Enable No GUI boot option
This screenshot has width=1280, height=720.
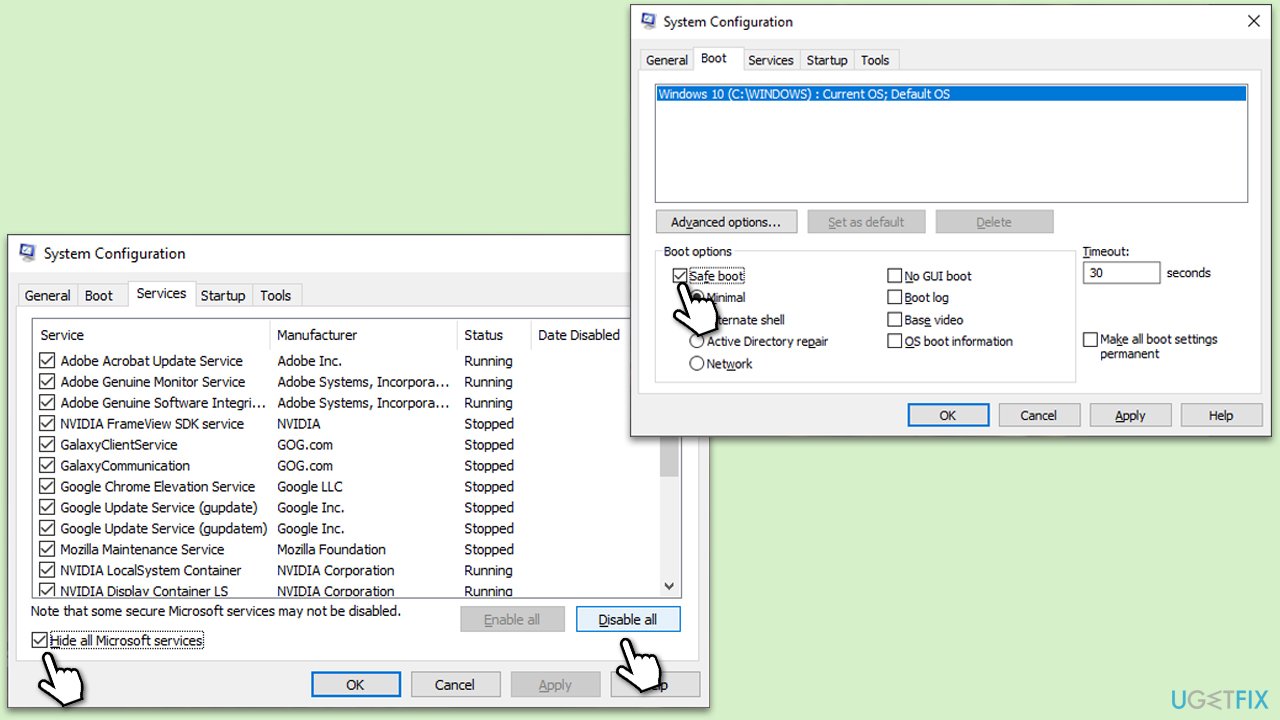(895, 276)
